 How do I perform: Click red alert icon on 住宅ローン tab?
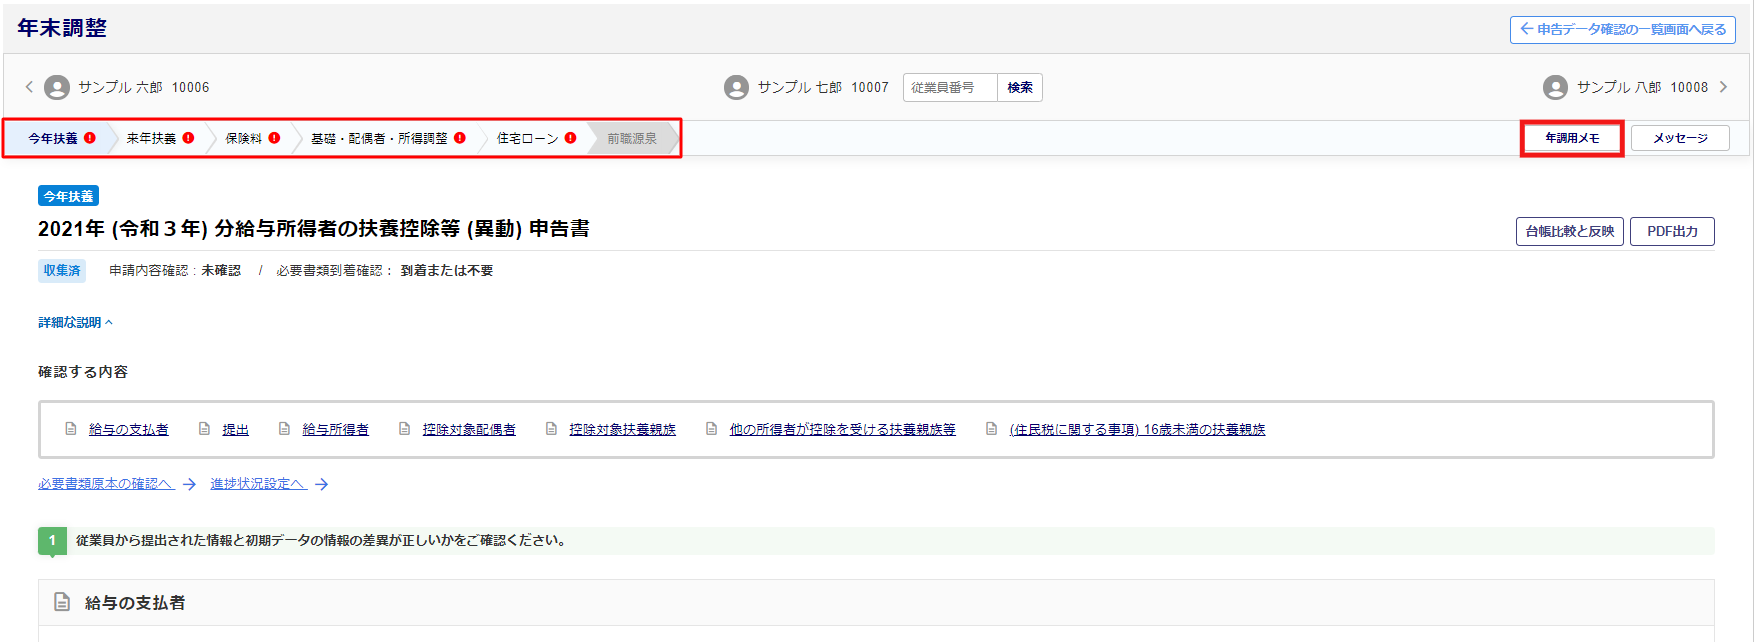(x=570, y=138)
